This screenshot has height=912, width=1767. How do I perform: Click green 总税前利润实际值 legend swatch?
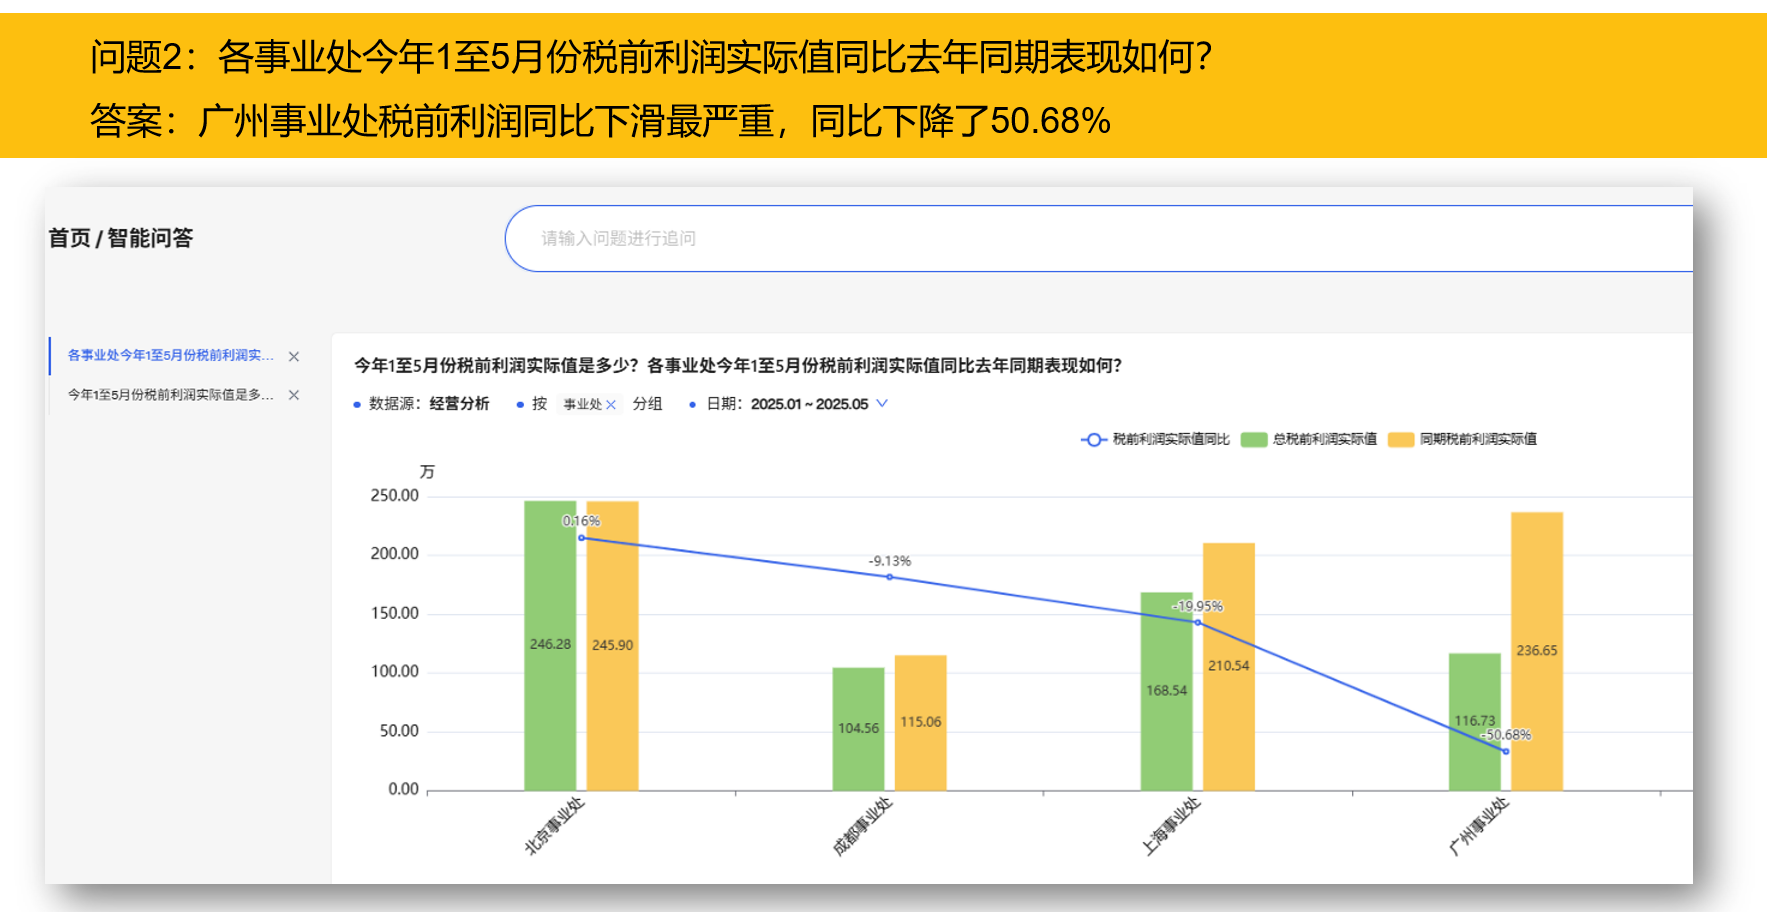tap(1254, 440)
